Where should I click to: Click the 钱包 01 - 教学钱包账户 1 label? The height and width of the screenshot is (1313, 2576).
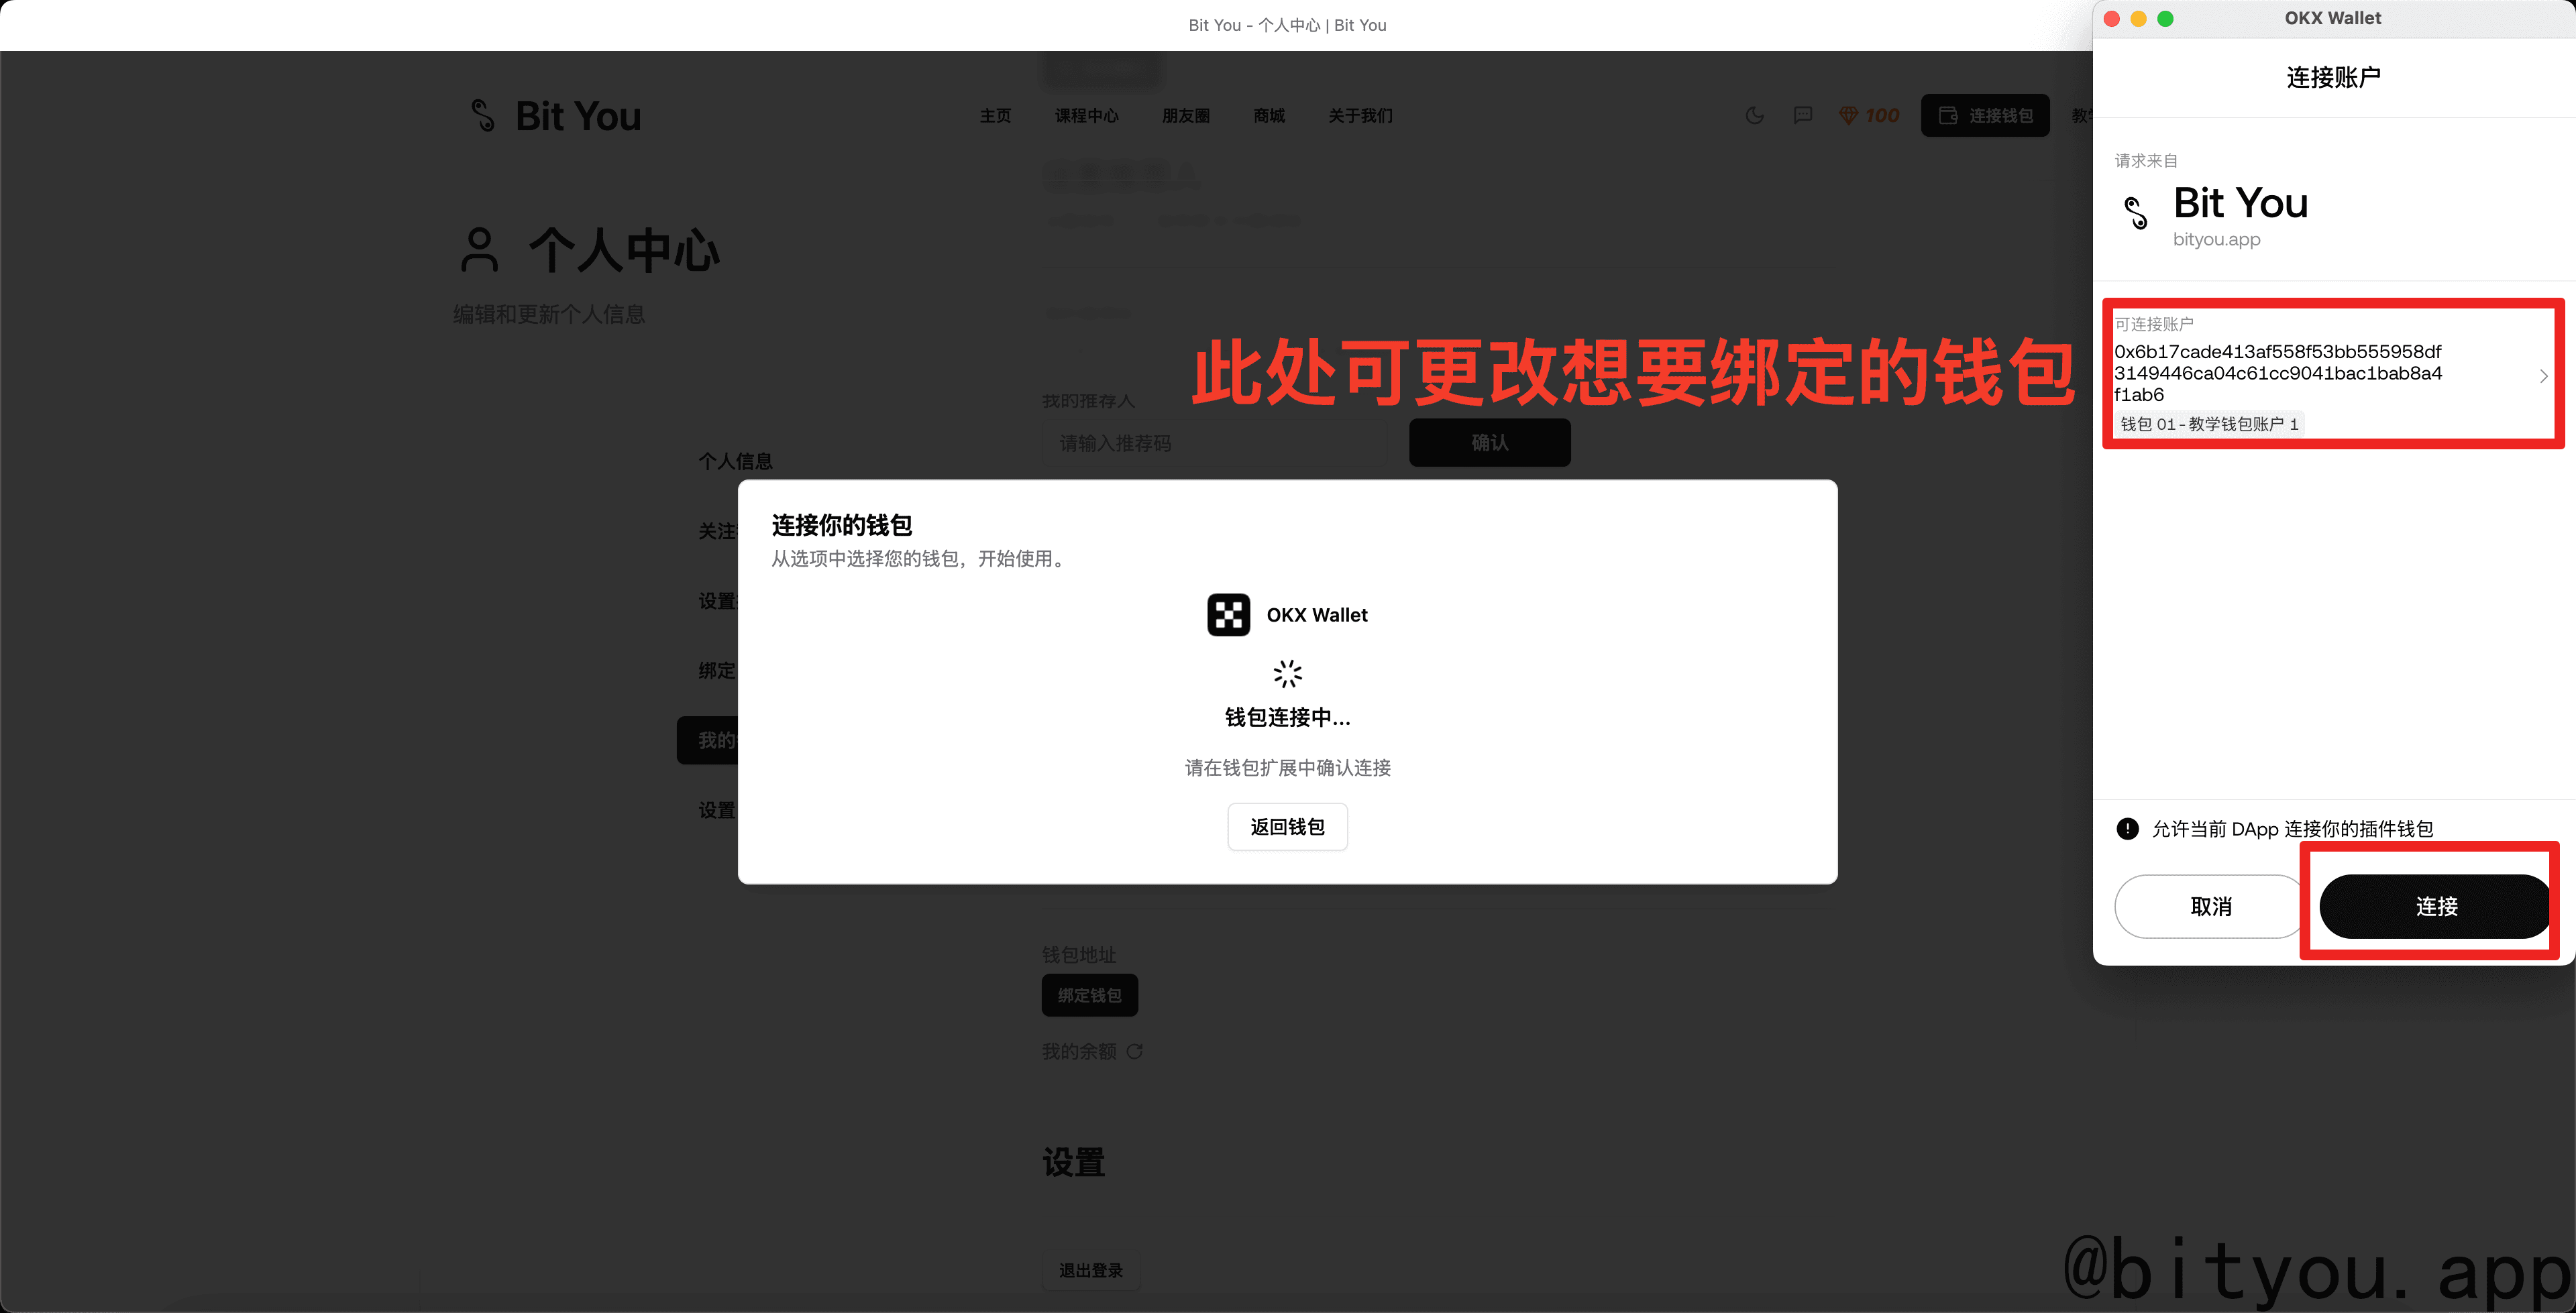pyautogui.click(x=2209, y=424)
